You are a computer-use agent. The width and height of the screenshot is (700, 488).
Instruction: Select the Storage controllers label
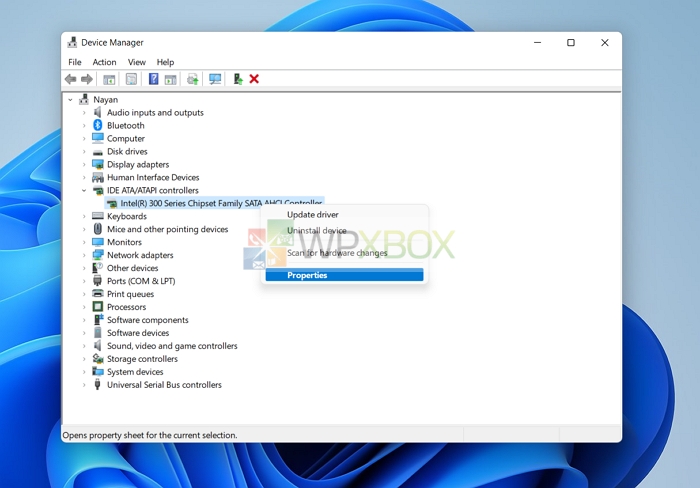point(142,359)
